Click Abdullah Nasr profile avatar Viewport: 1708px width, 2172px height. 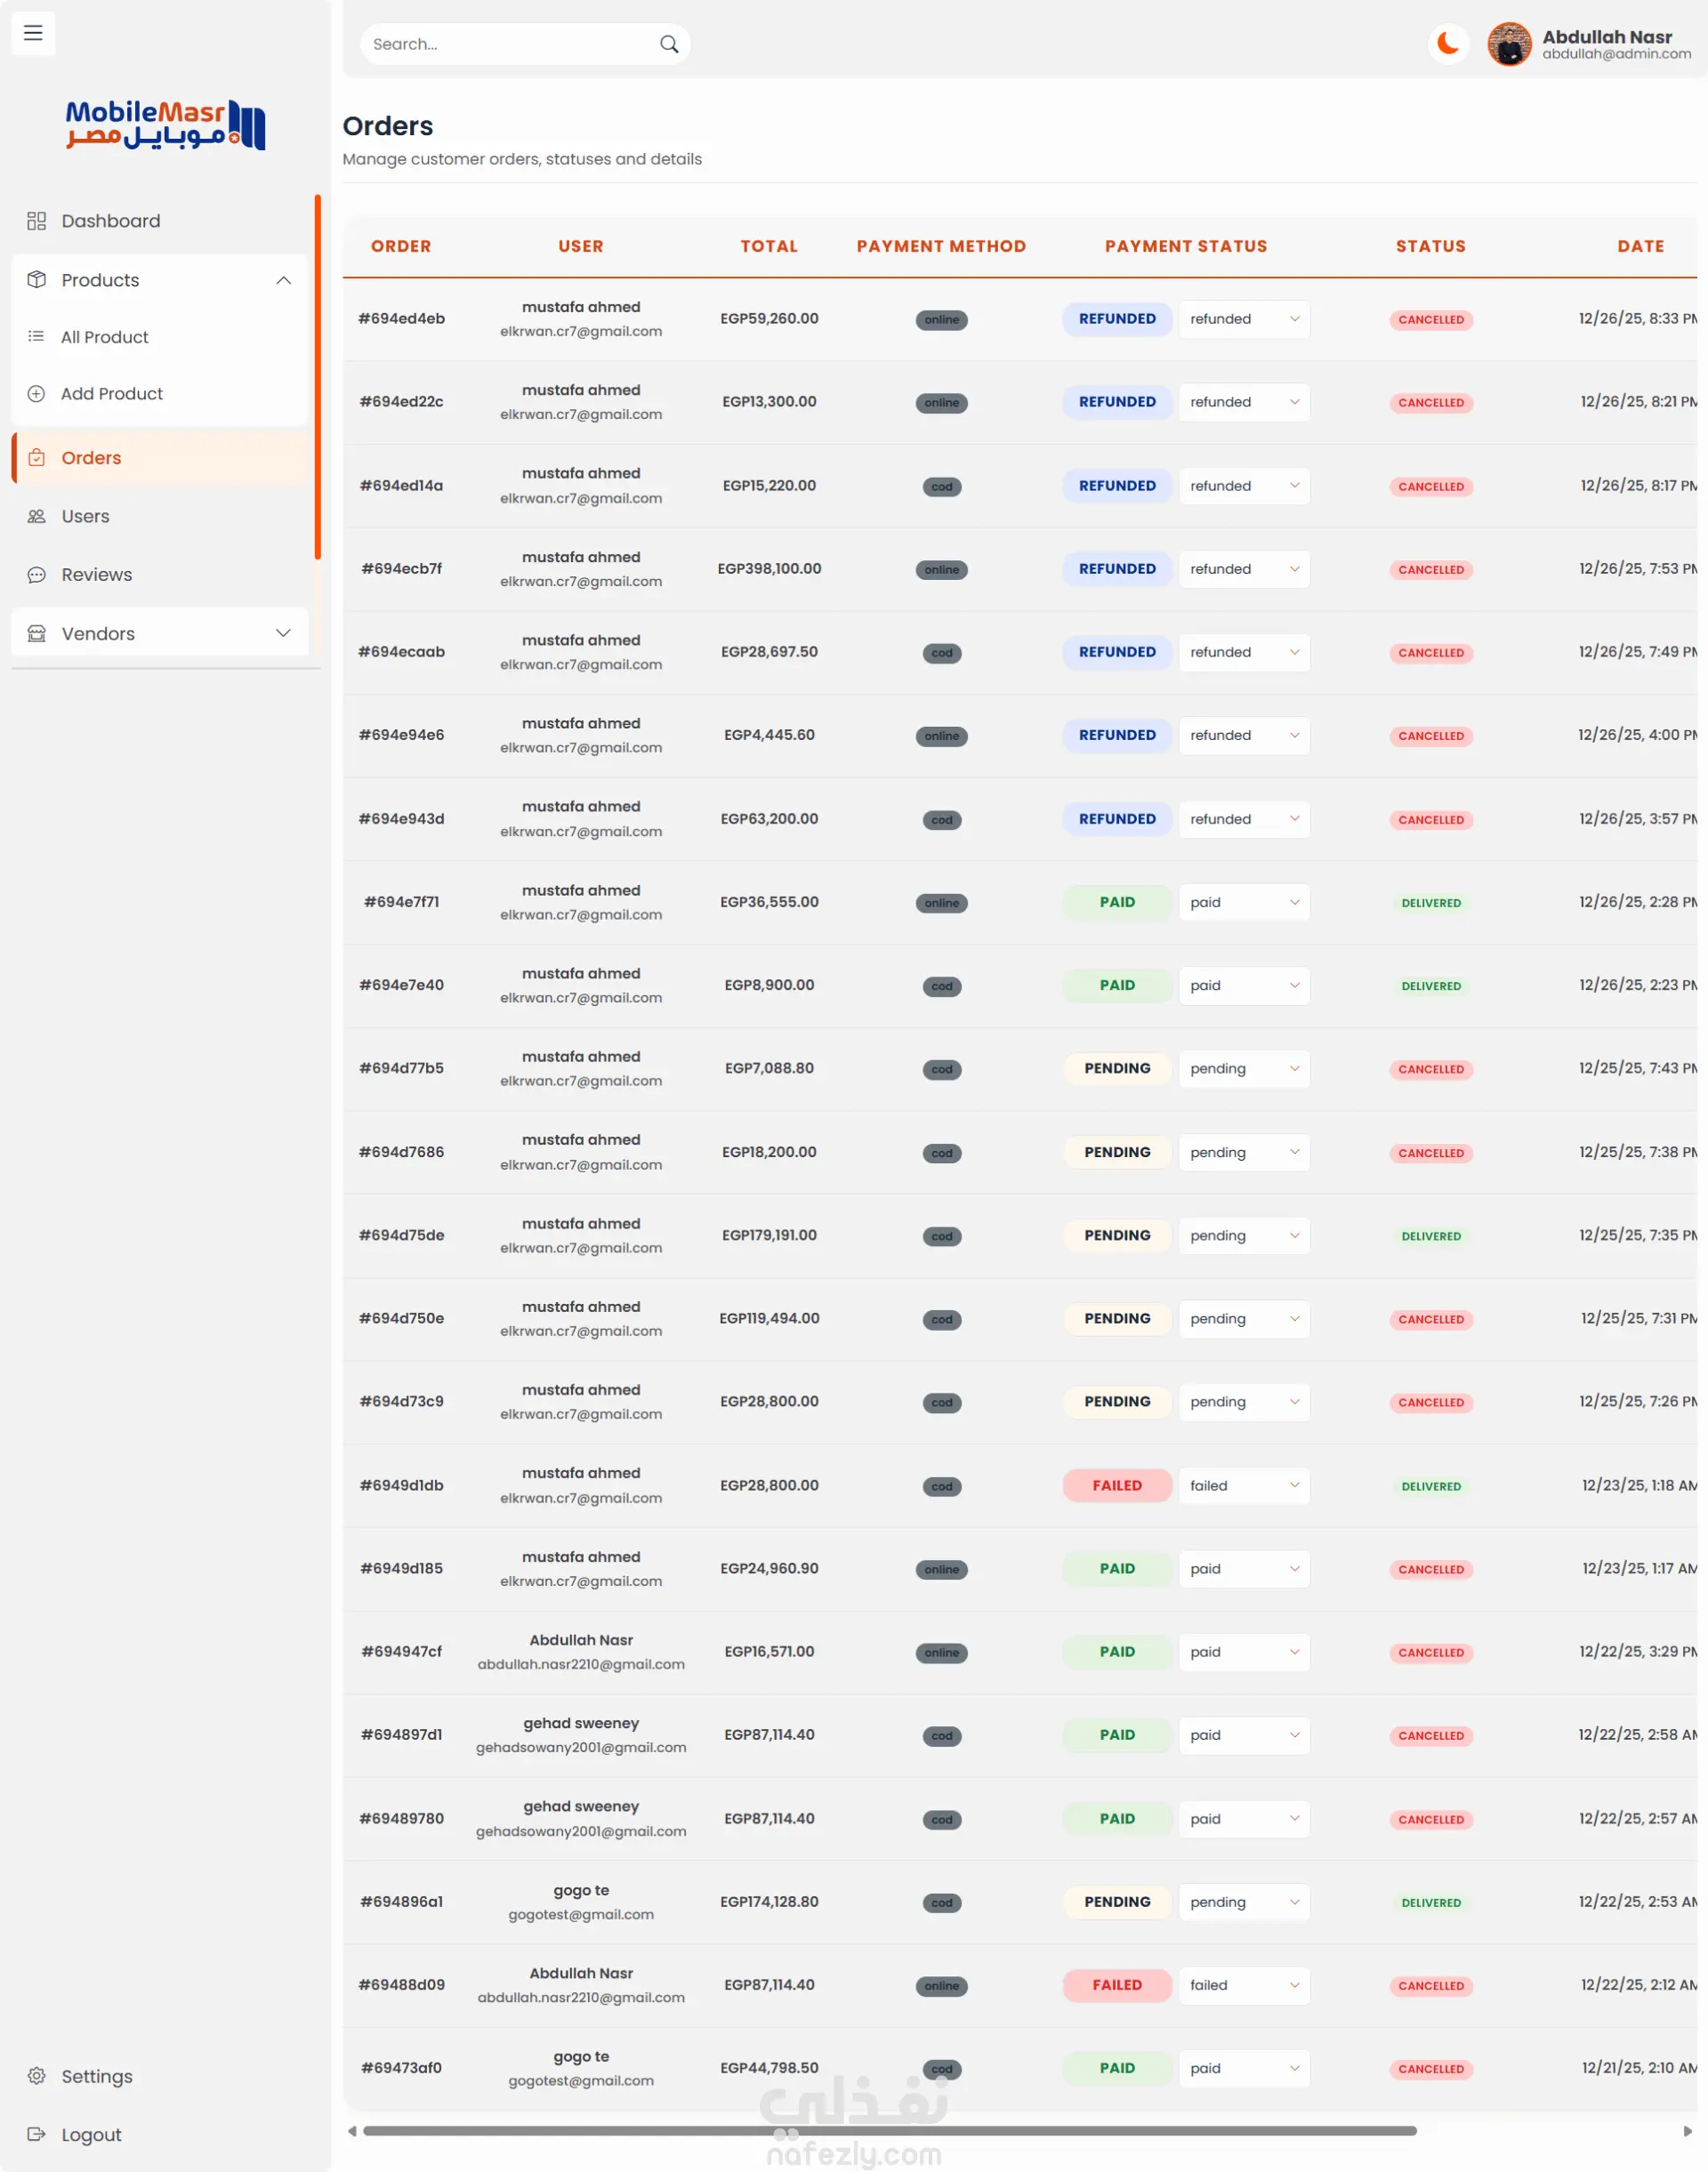click(x=1509, y=44)
